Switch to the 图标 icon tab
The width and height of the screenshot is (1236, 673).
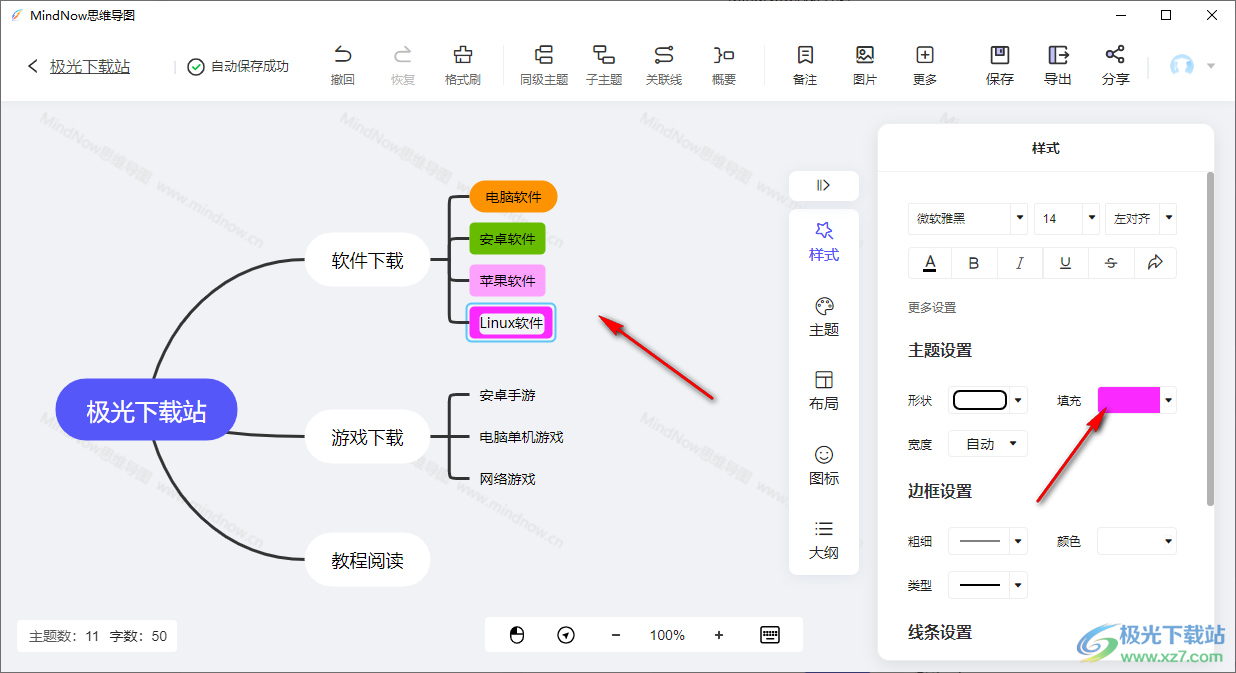824,466
